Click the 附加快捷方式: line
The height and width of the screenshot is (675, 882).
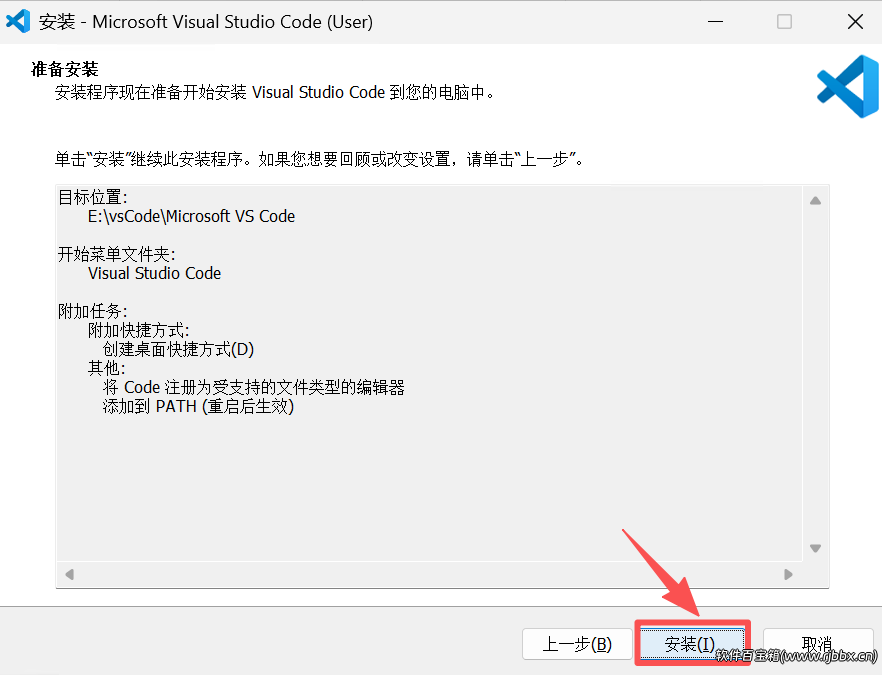[138, 330]
